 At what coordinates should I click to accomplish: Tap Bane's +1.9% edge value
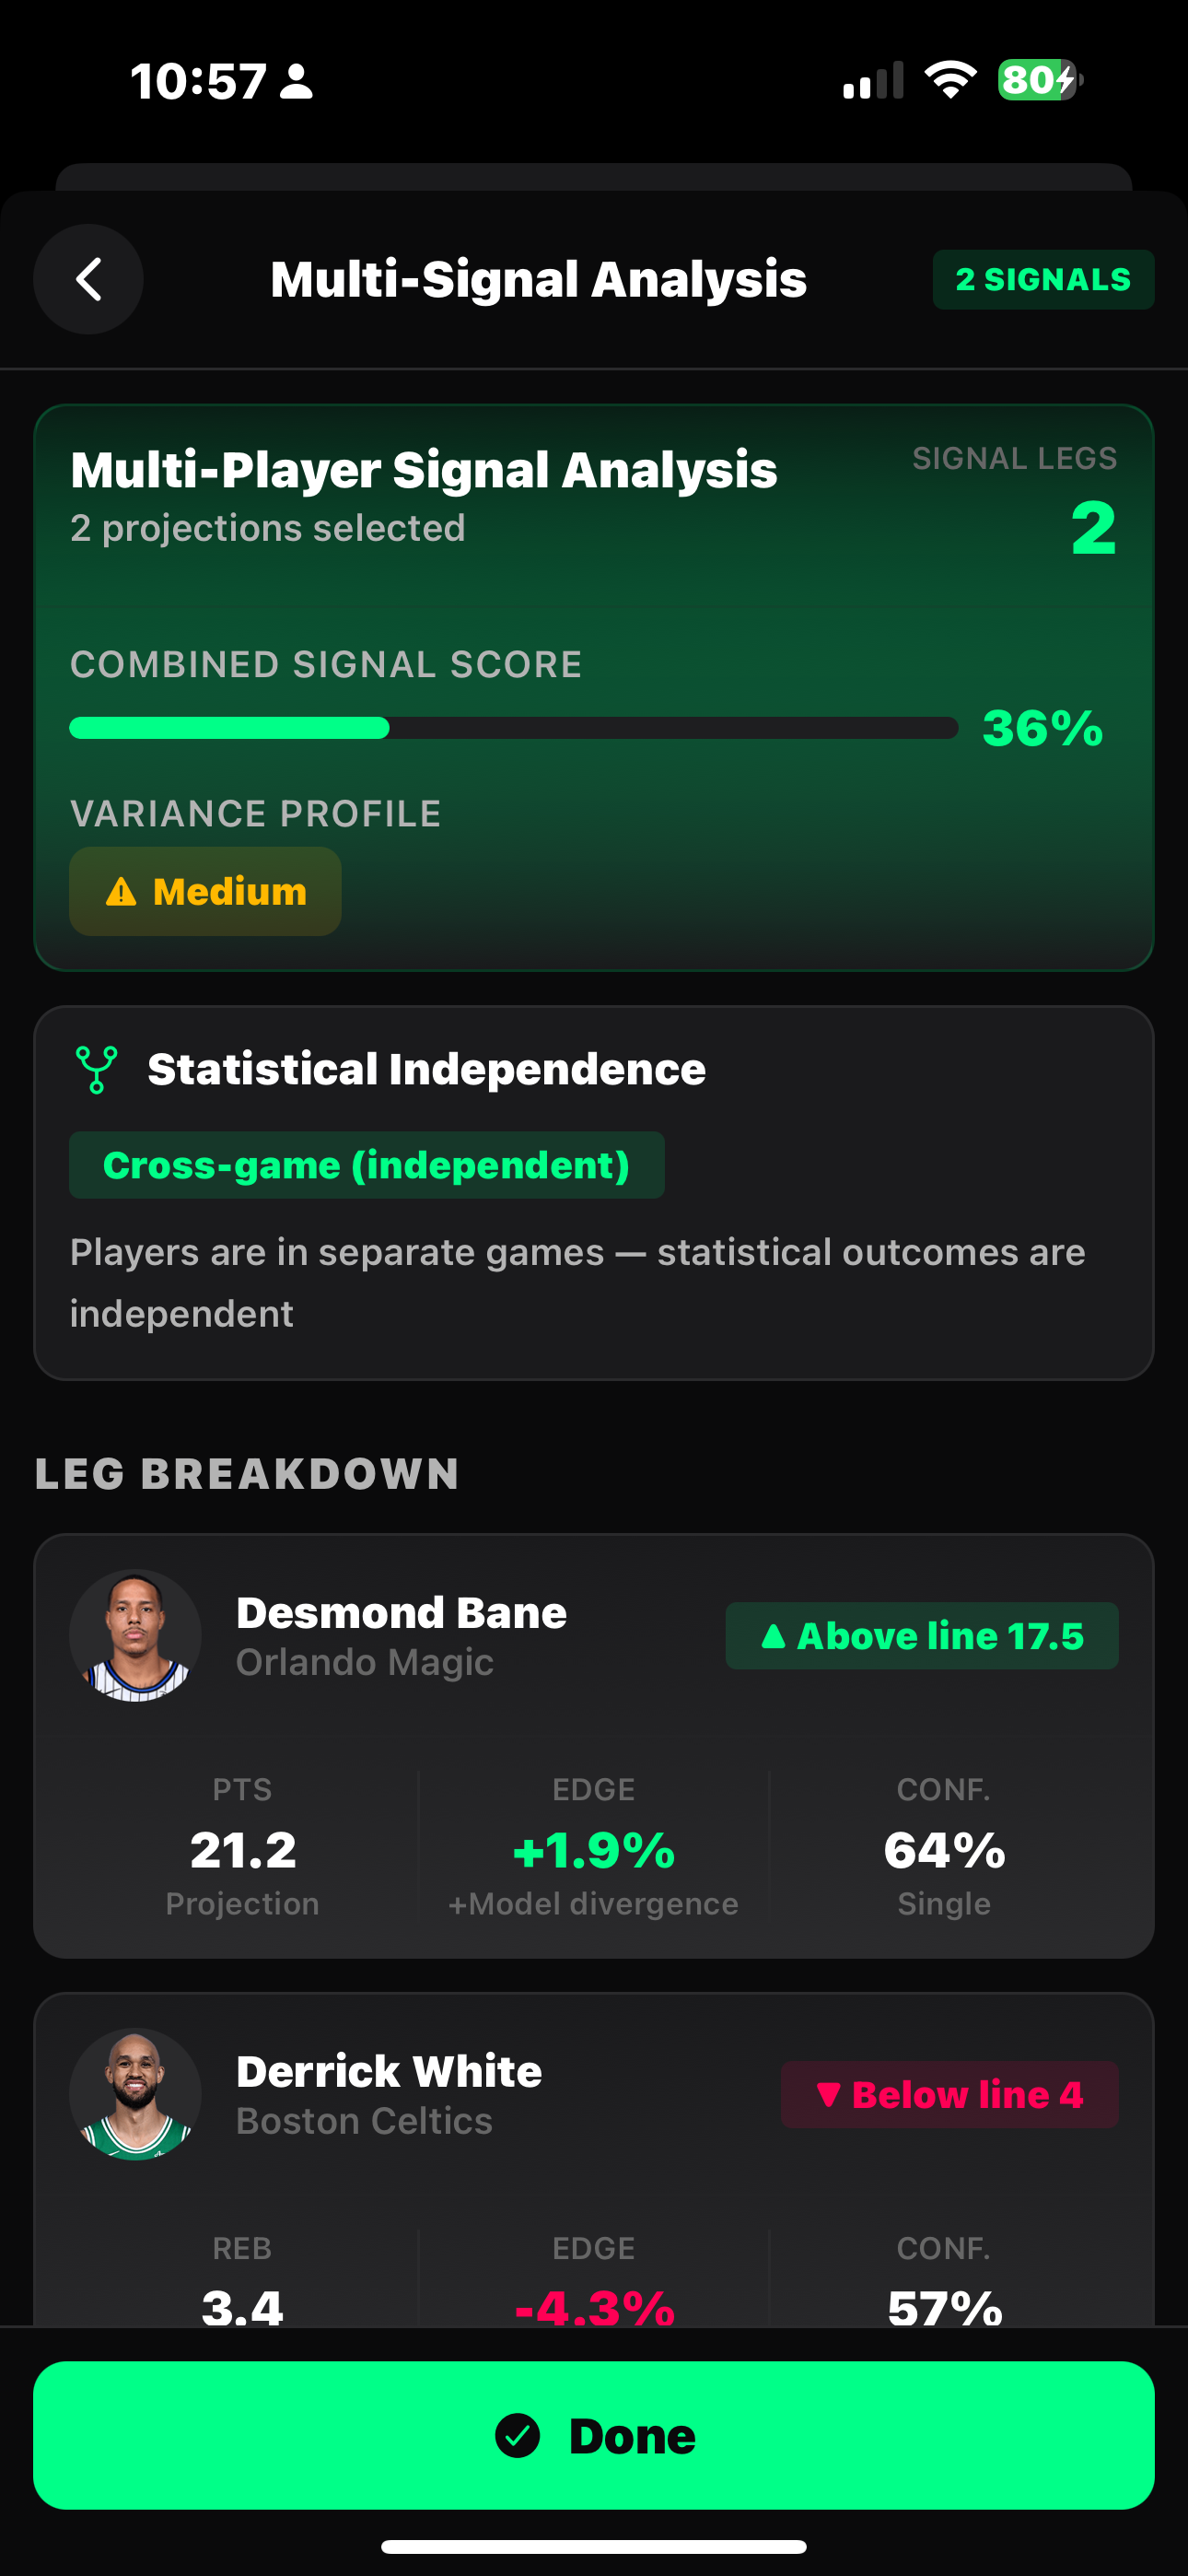(x=593, y=1850)
